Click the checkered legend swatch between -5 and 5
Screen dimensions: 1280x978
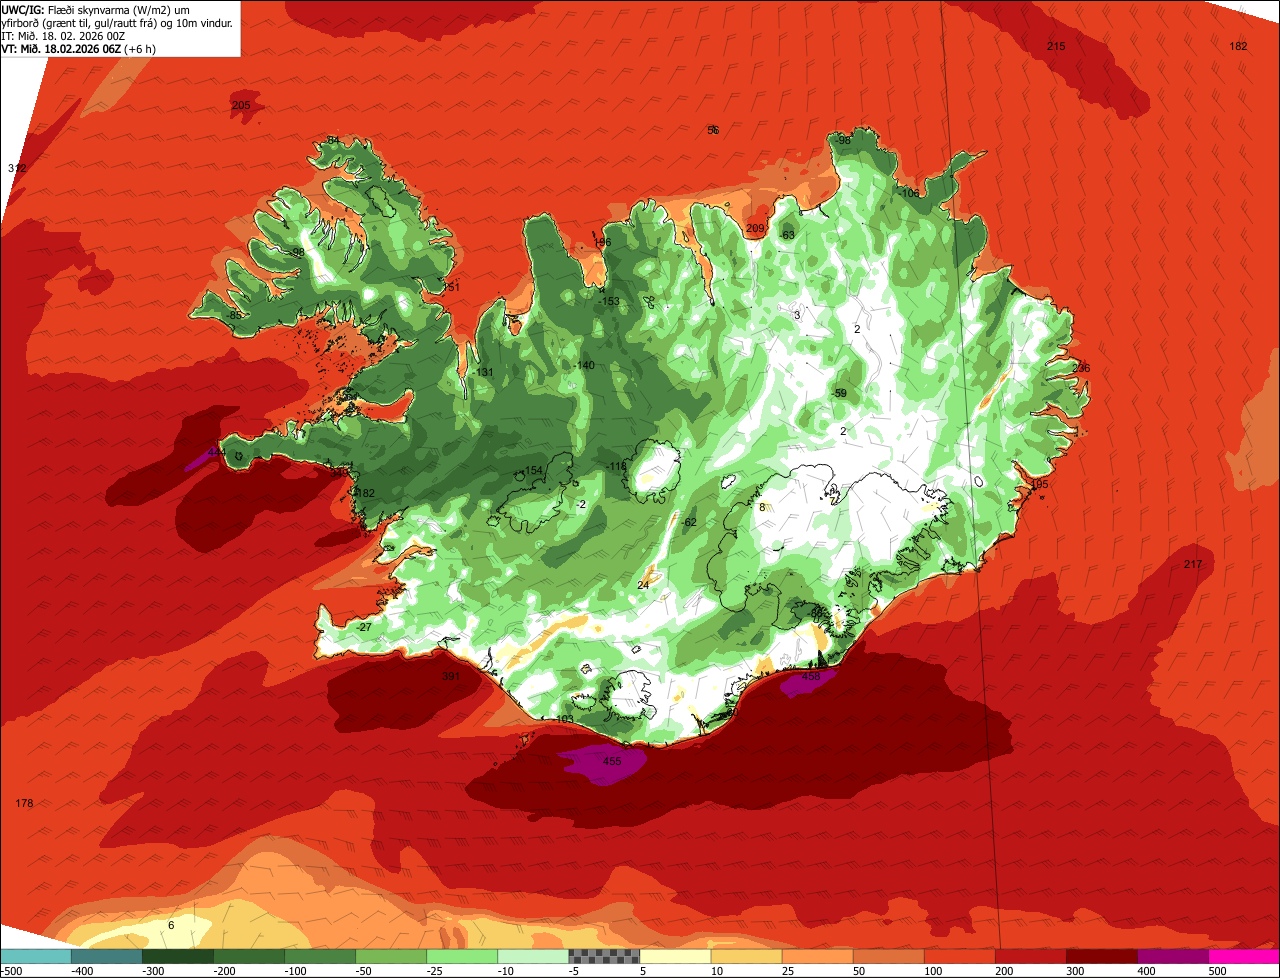pos(604,956)
